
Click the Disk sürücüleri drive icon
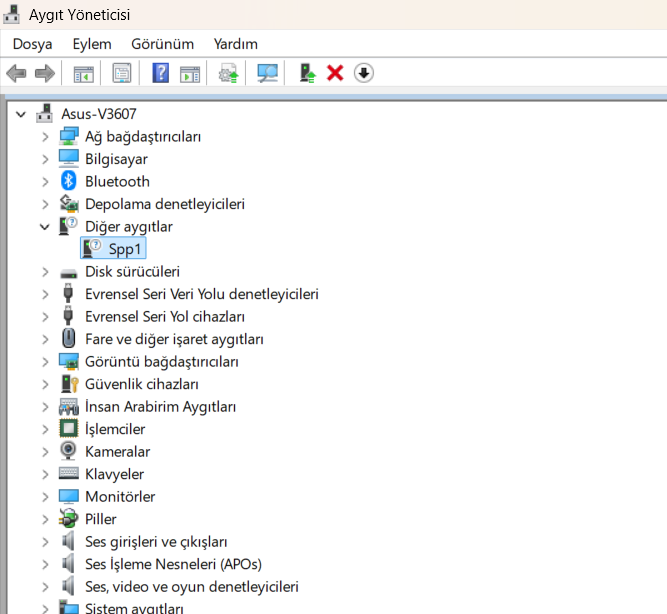pos(68,273)
